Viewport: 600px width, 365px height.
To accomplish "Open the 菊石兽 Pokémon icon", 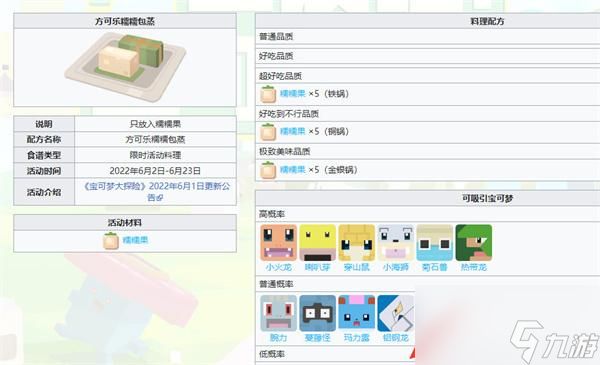I will click(x=435, y=243).
